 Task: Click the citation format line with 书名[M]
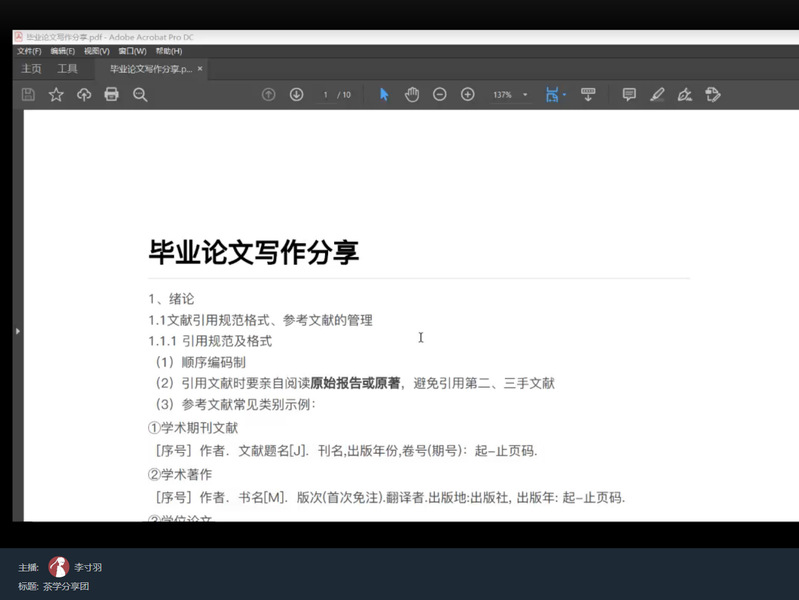pos(390,498)
